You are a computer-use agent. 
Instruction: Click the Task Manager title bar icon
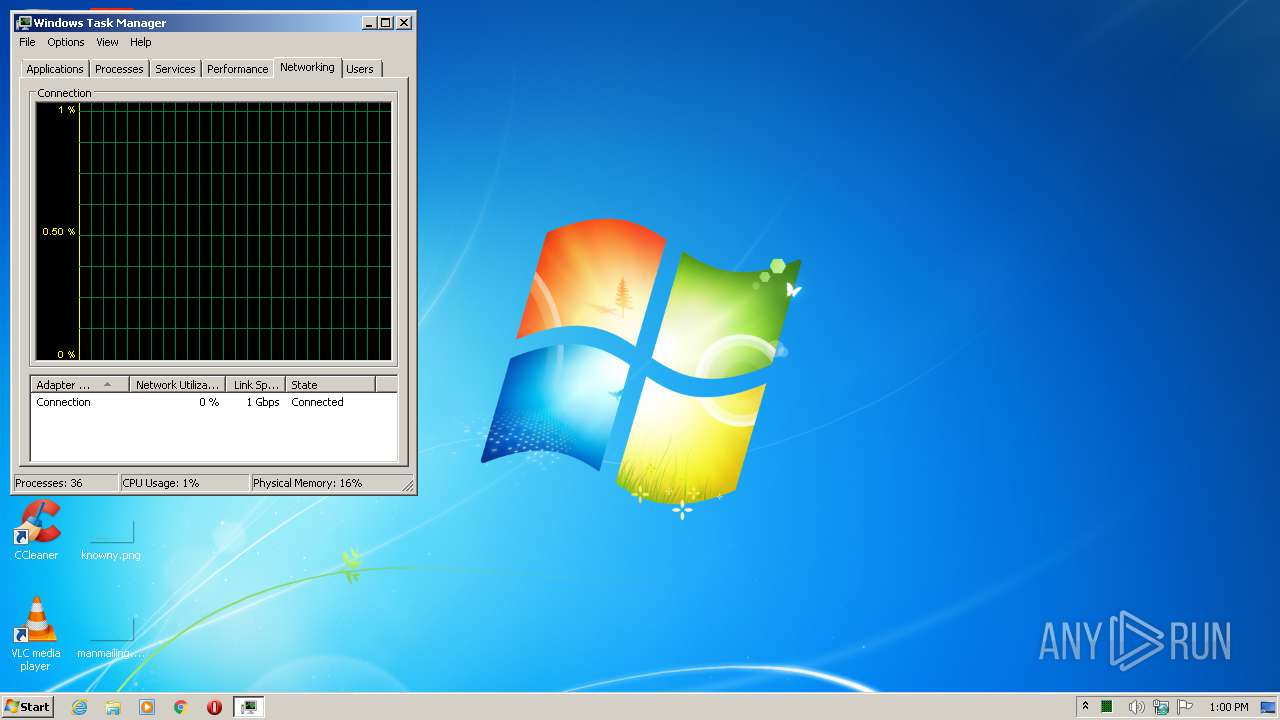click(x=24, y=22)
